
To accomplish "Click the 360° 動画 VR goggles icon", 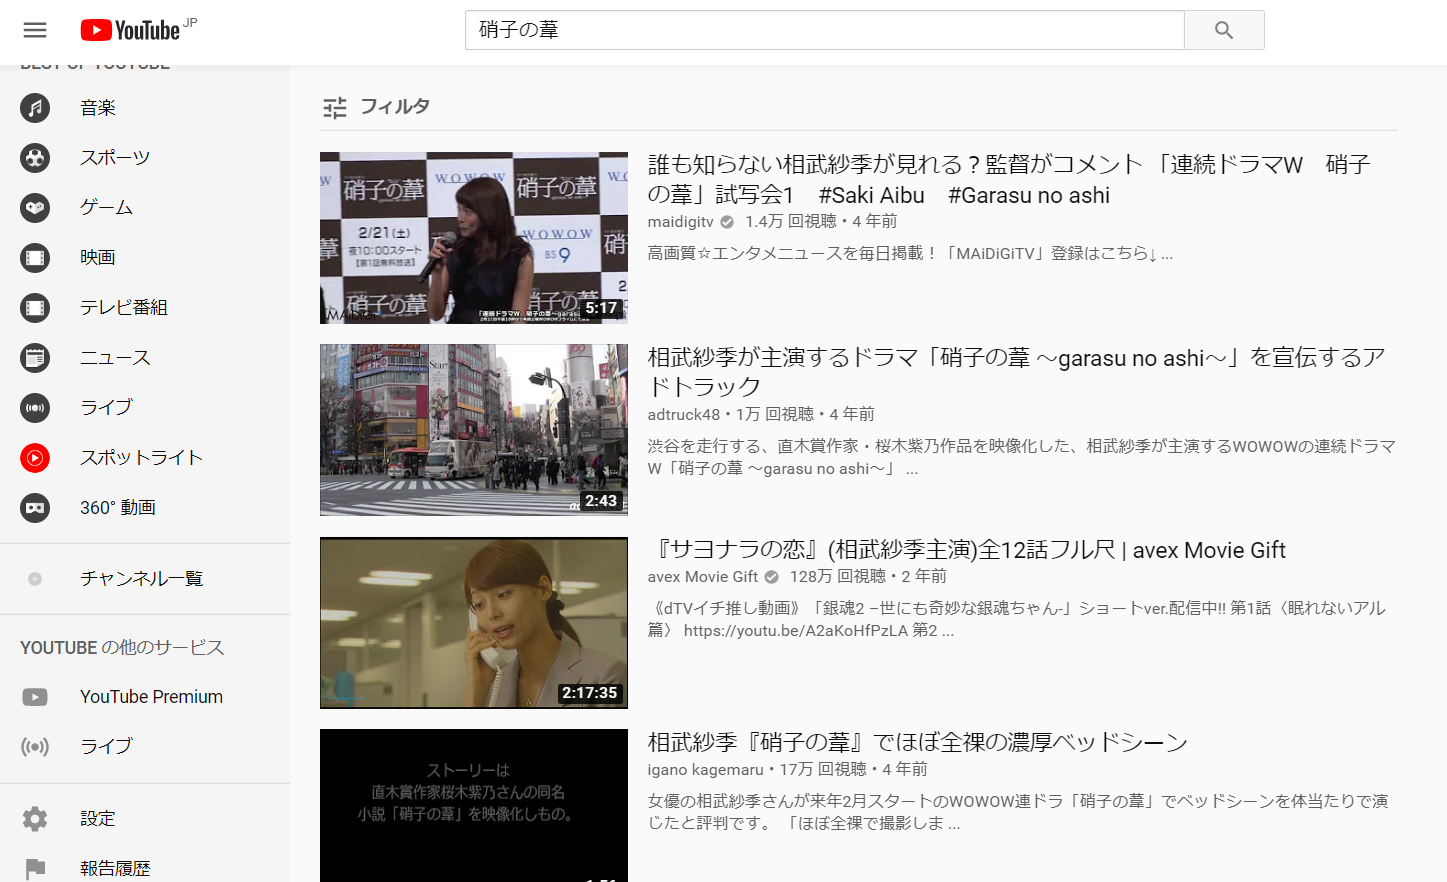I will click(x=35, y=508).
